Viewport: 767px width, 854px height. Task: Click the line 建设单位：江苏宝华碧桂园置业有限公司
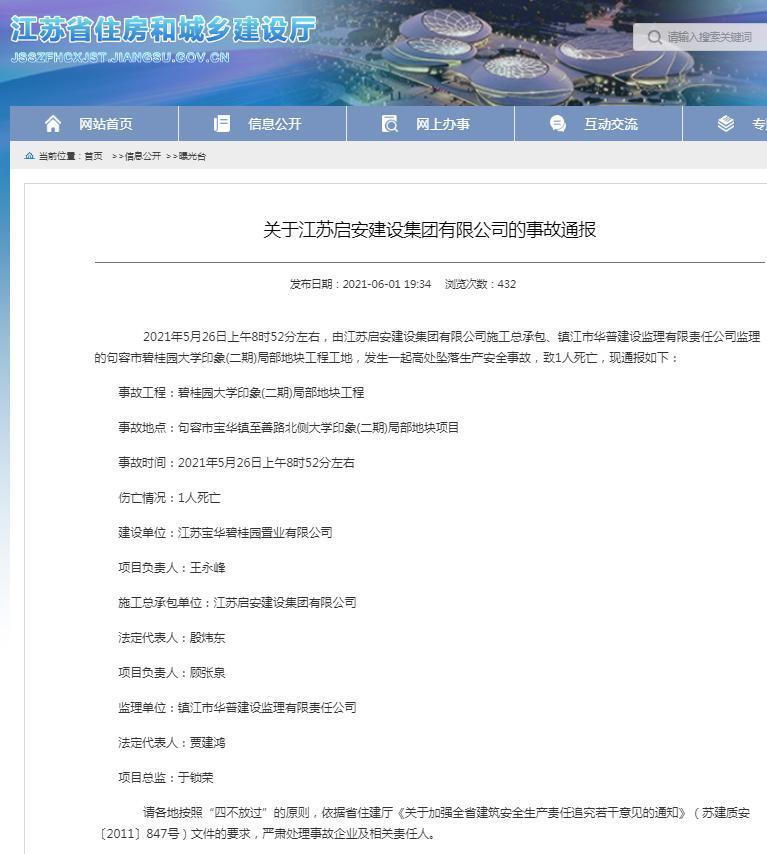click(226, 533)
